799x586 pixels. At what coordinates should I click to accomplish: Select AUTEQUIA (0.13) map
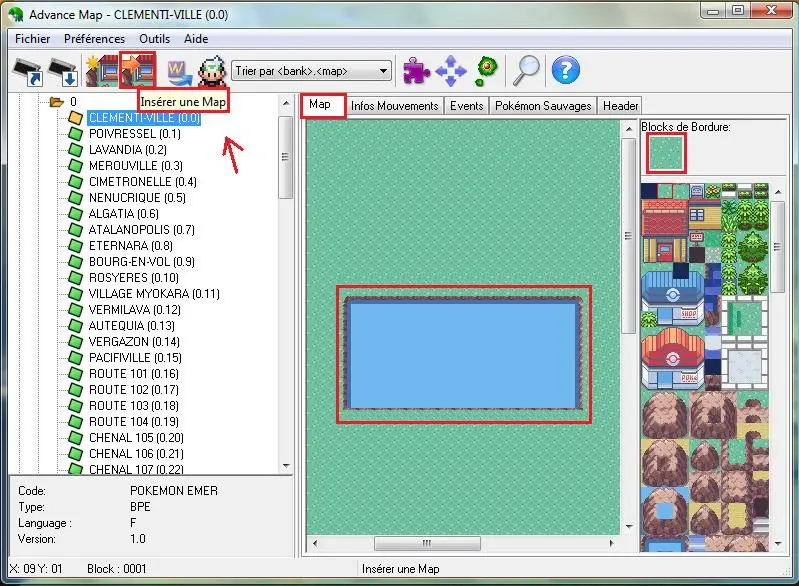[x=131, y=326]
